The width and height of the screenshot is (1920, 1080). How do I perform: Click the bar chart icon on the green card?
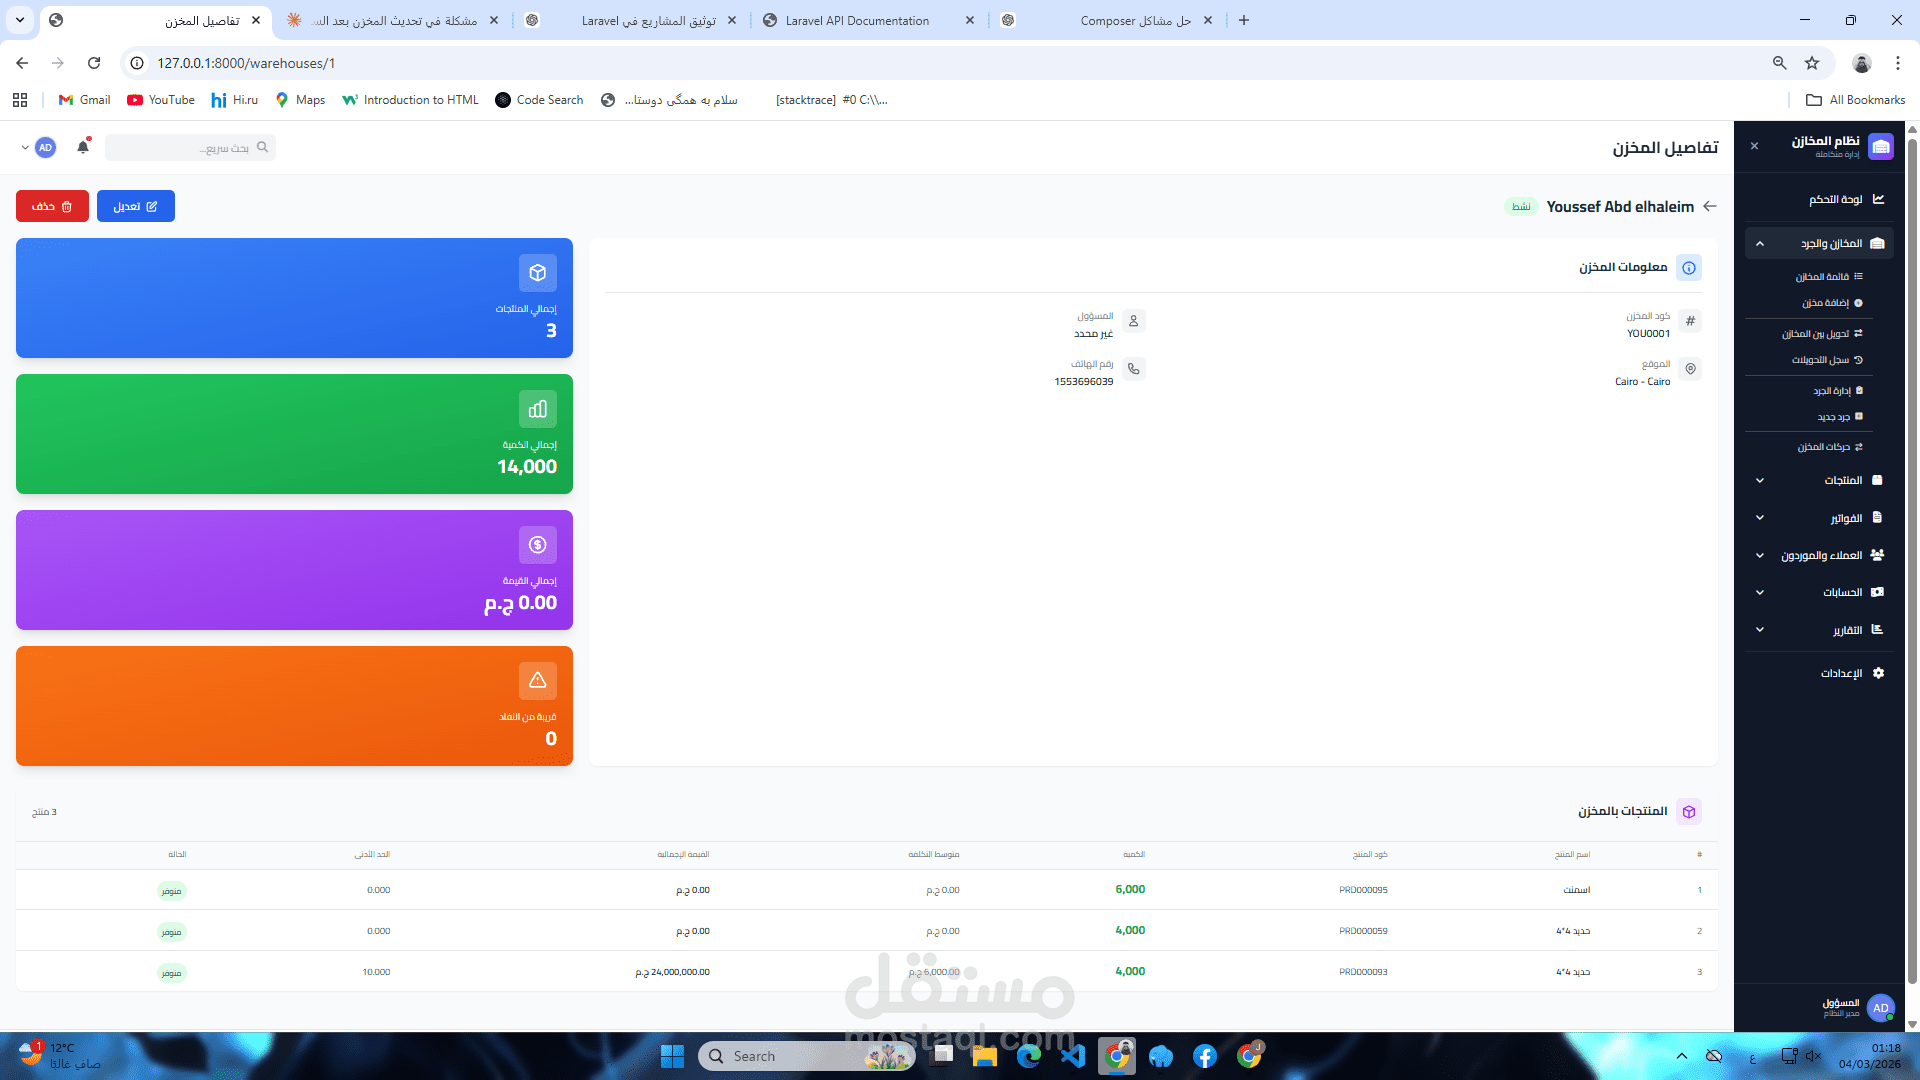pyautogui.click(x=538, y=409)
